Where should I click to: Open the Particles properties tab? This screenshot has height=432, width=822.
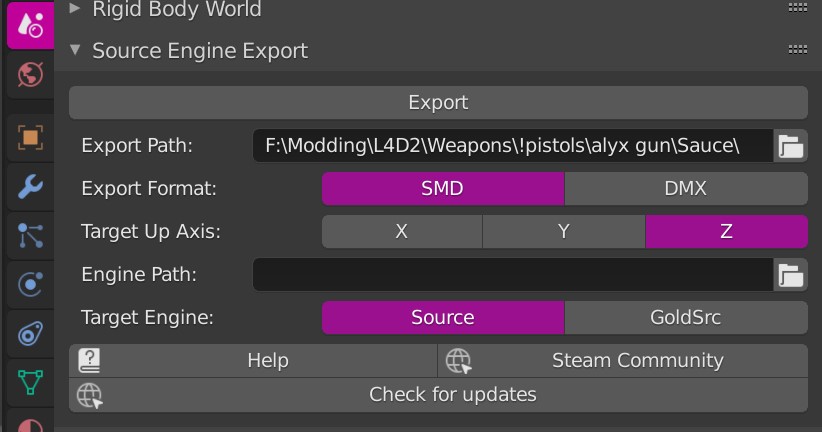pos(30,235)
